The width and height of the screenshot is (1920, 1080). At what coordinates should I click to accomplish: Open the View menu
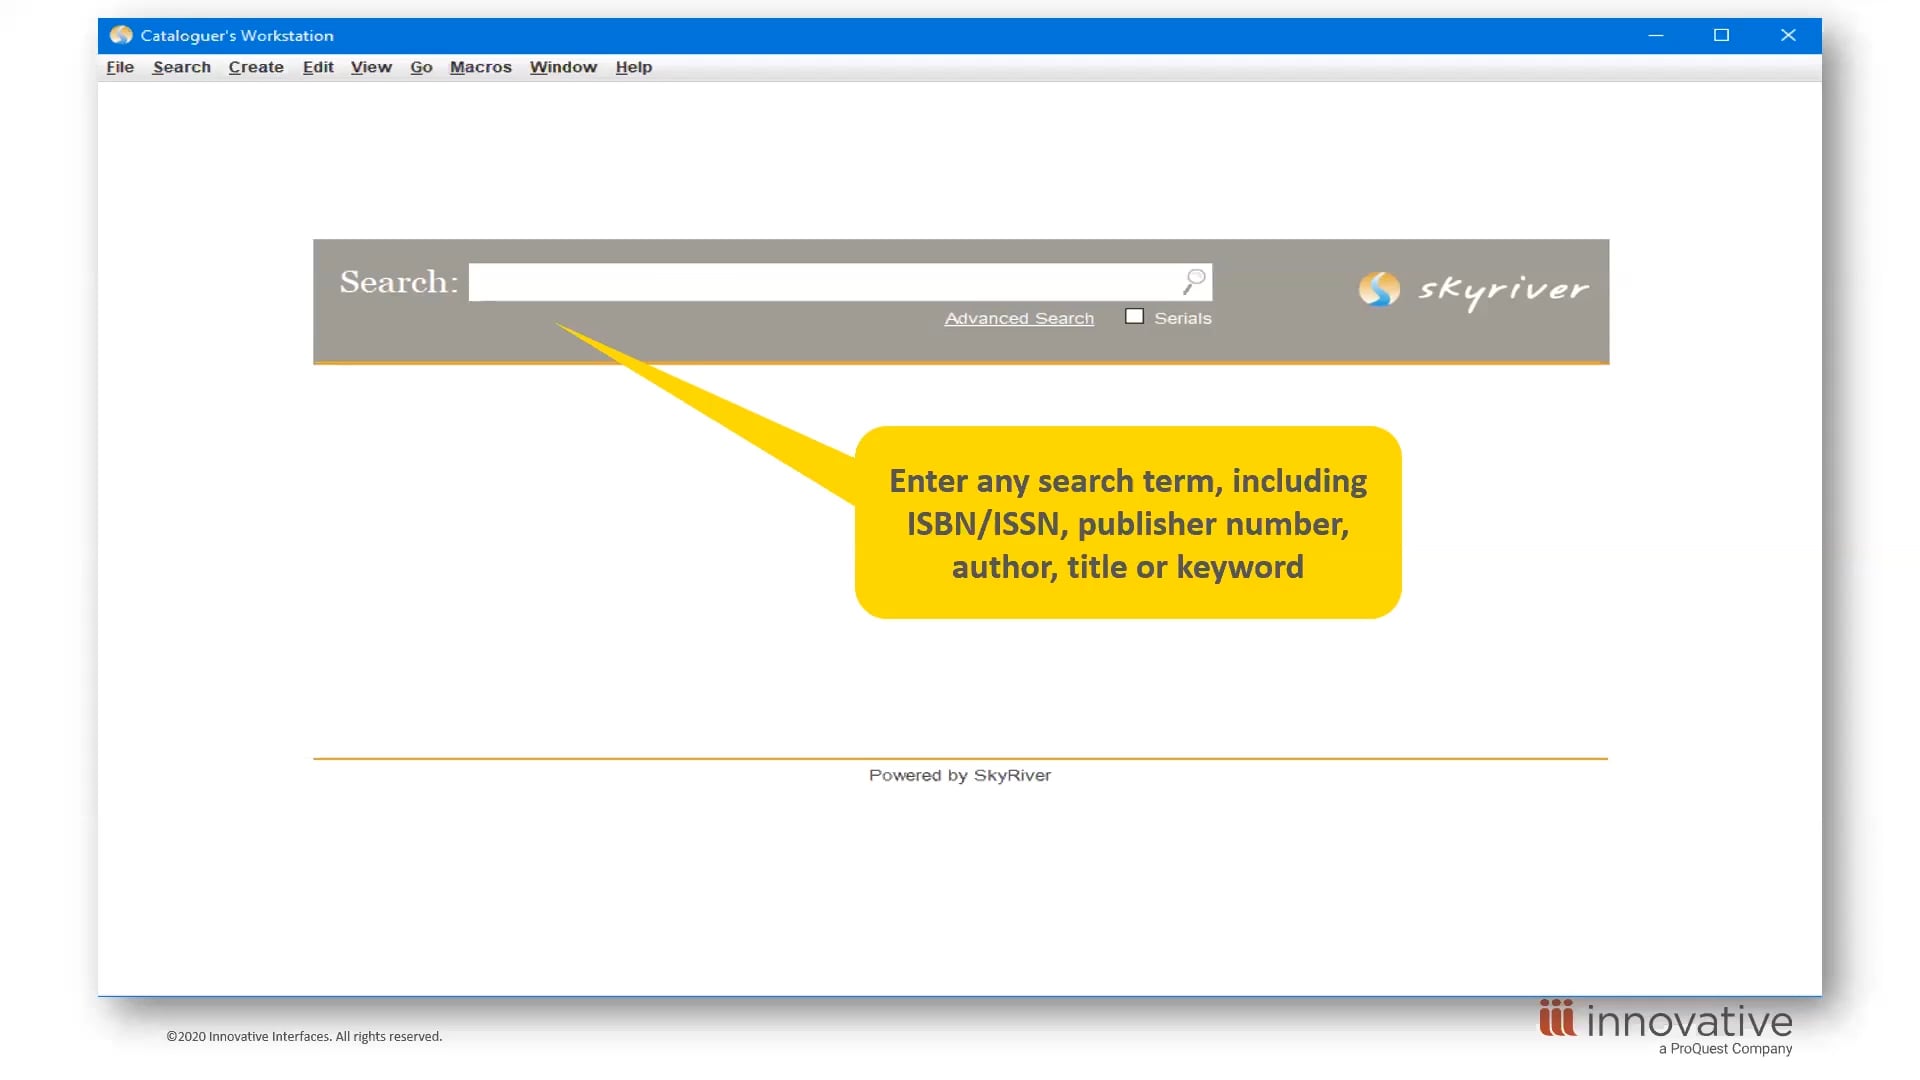pos(371,67)
